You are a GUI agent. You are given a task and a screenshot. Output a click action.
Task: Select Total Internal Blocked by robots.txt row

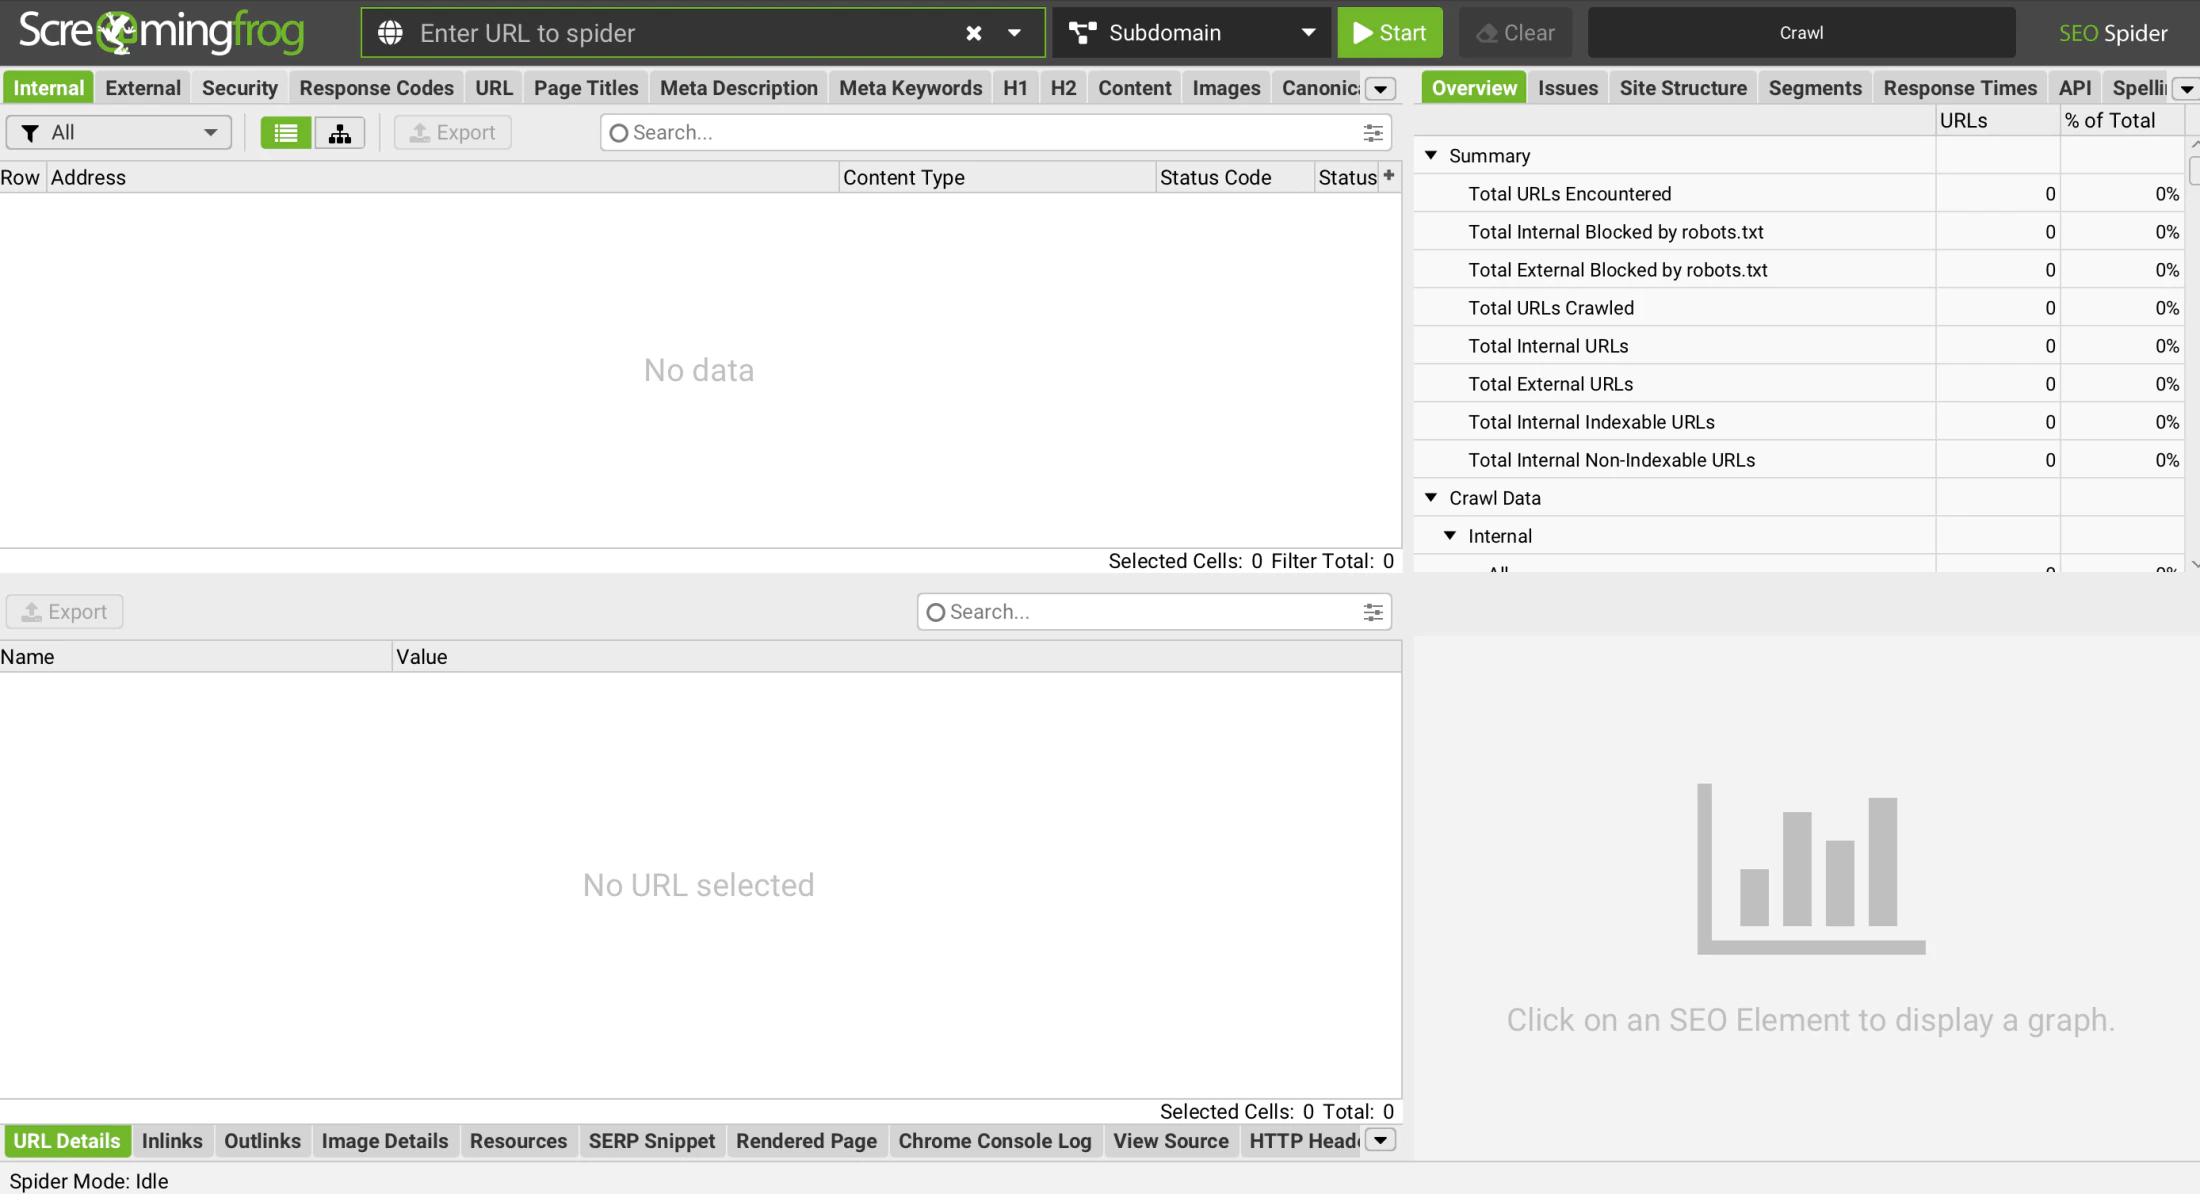click(1798, 232)
